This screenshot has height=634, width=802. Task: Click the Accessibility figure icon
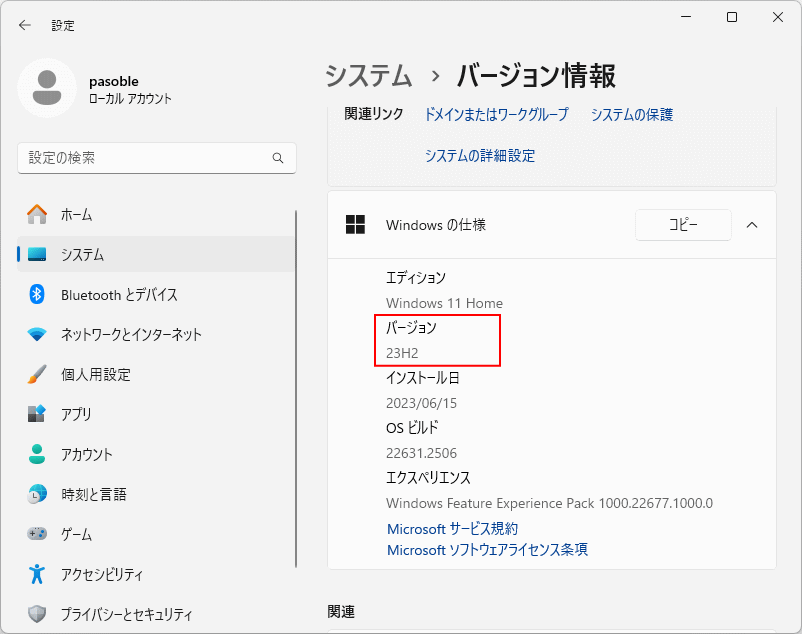[37, 574]
